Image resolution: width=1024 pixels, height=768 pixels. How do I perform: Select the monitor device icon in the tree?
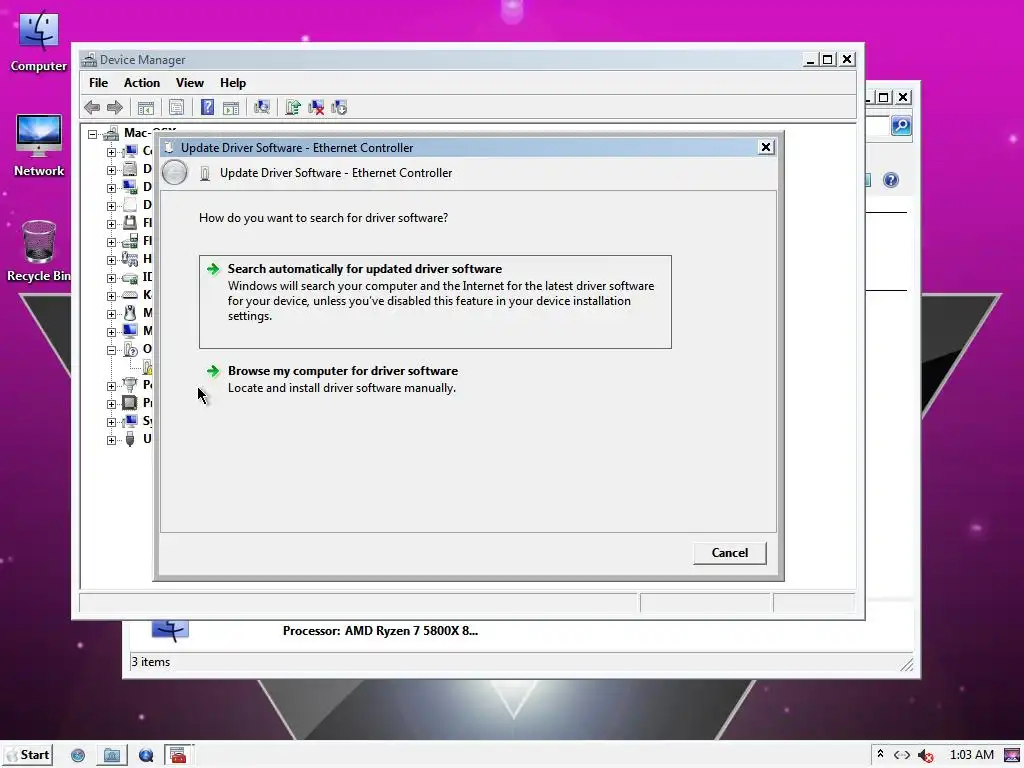(x=130, y=331)
